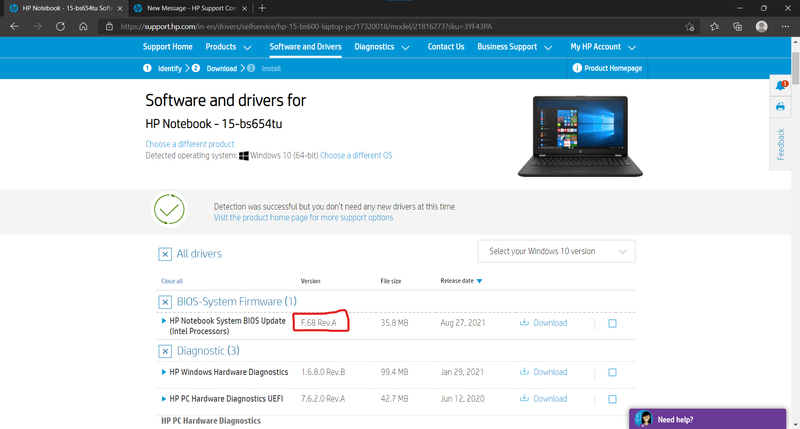Select Software and Drivers menu item
Image resolution: width=800 pixels, height=429 pixels.
pos(305,46)
